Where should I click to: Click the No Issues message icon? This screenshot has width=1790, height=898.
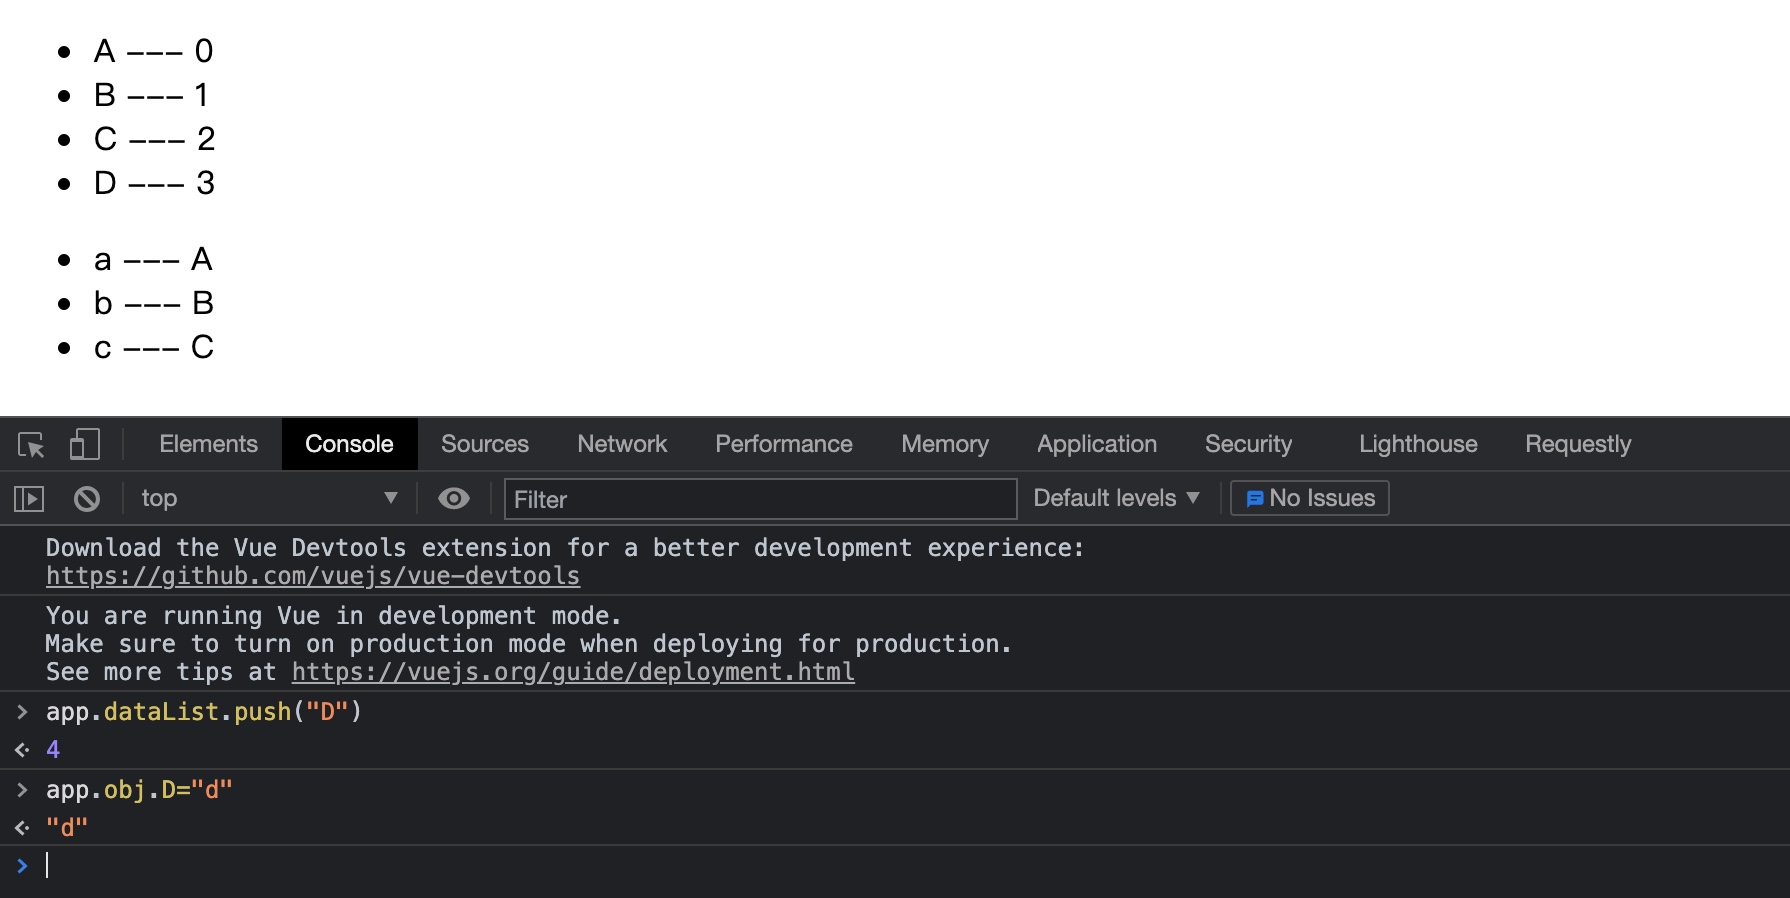pos(1254,499)
